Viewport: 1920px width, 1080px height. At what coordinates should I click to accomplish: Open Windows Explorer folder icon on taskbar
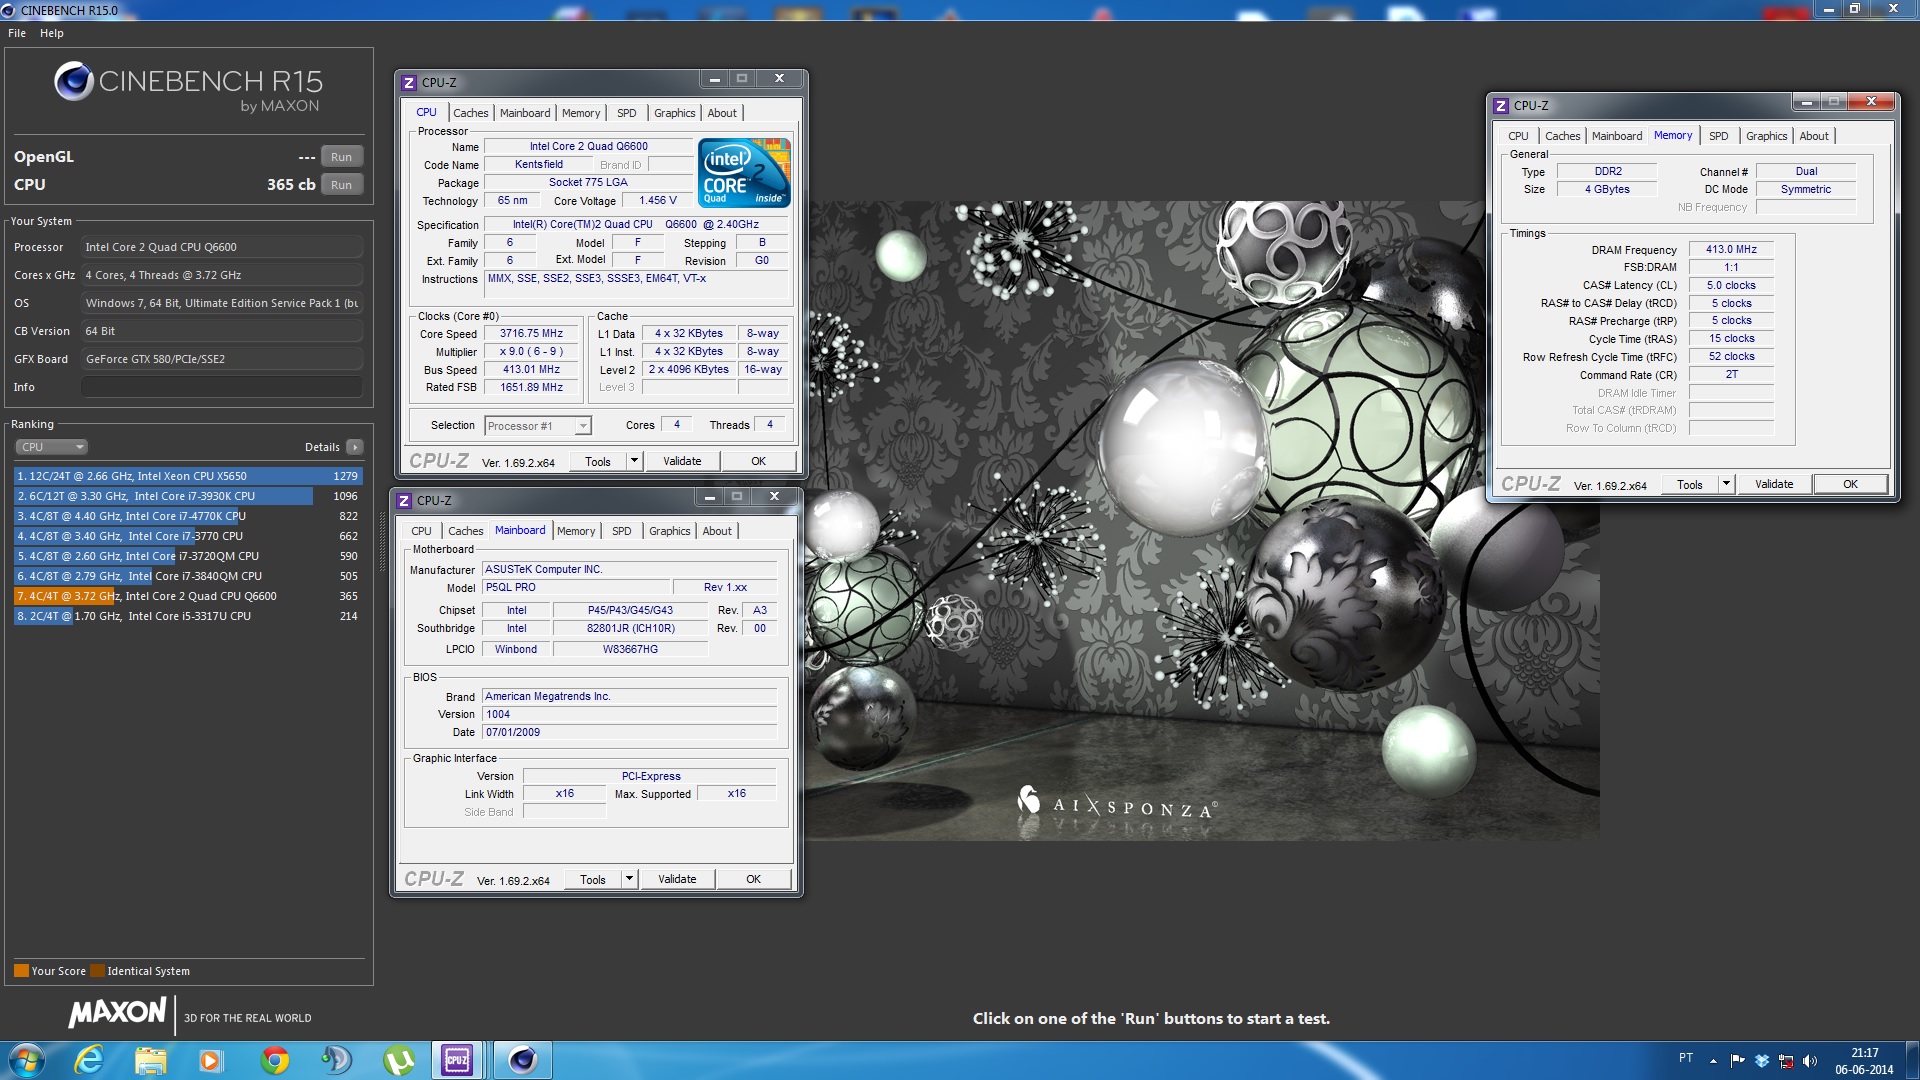[x=150, y=1059]
